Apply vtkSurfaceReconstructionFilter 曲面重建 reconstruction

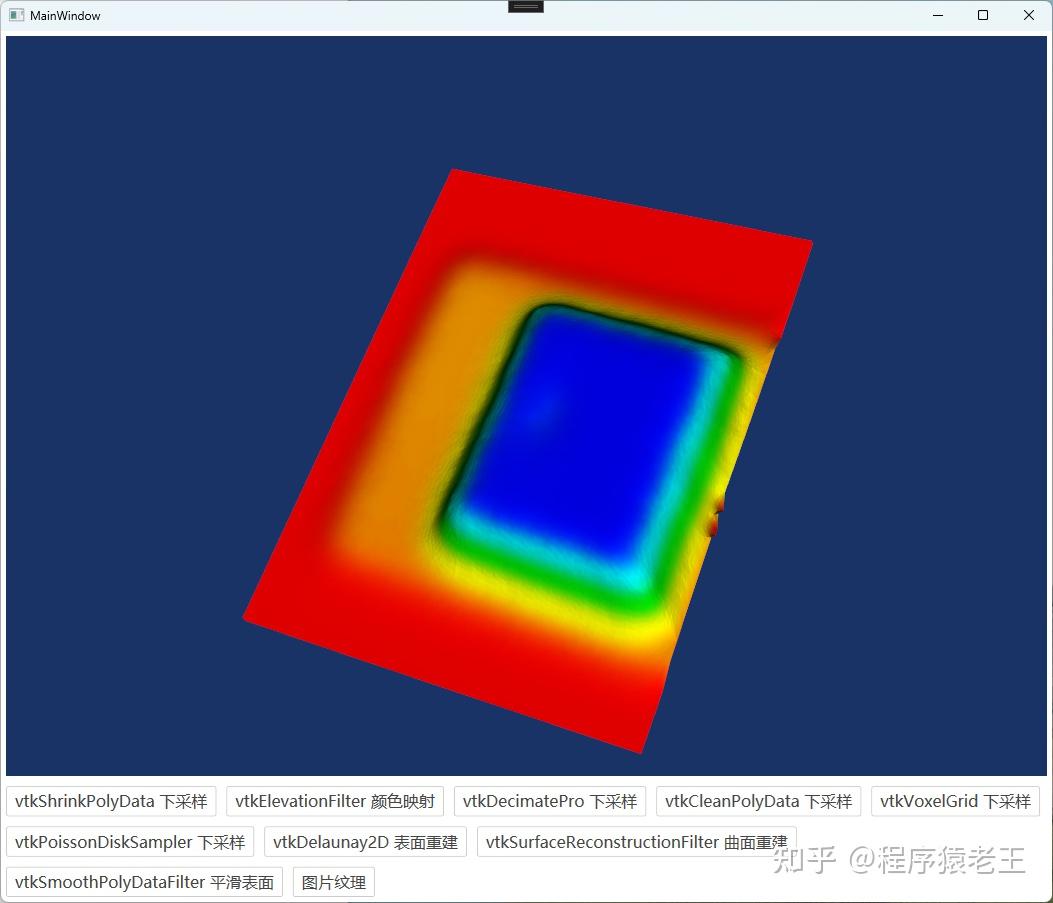(x=637, y=841)
